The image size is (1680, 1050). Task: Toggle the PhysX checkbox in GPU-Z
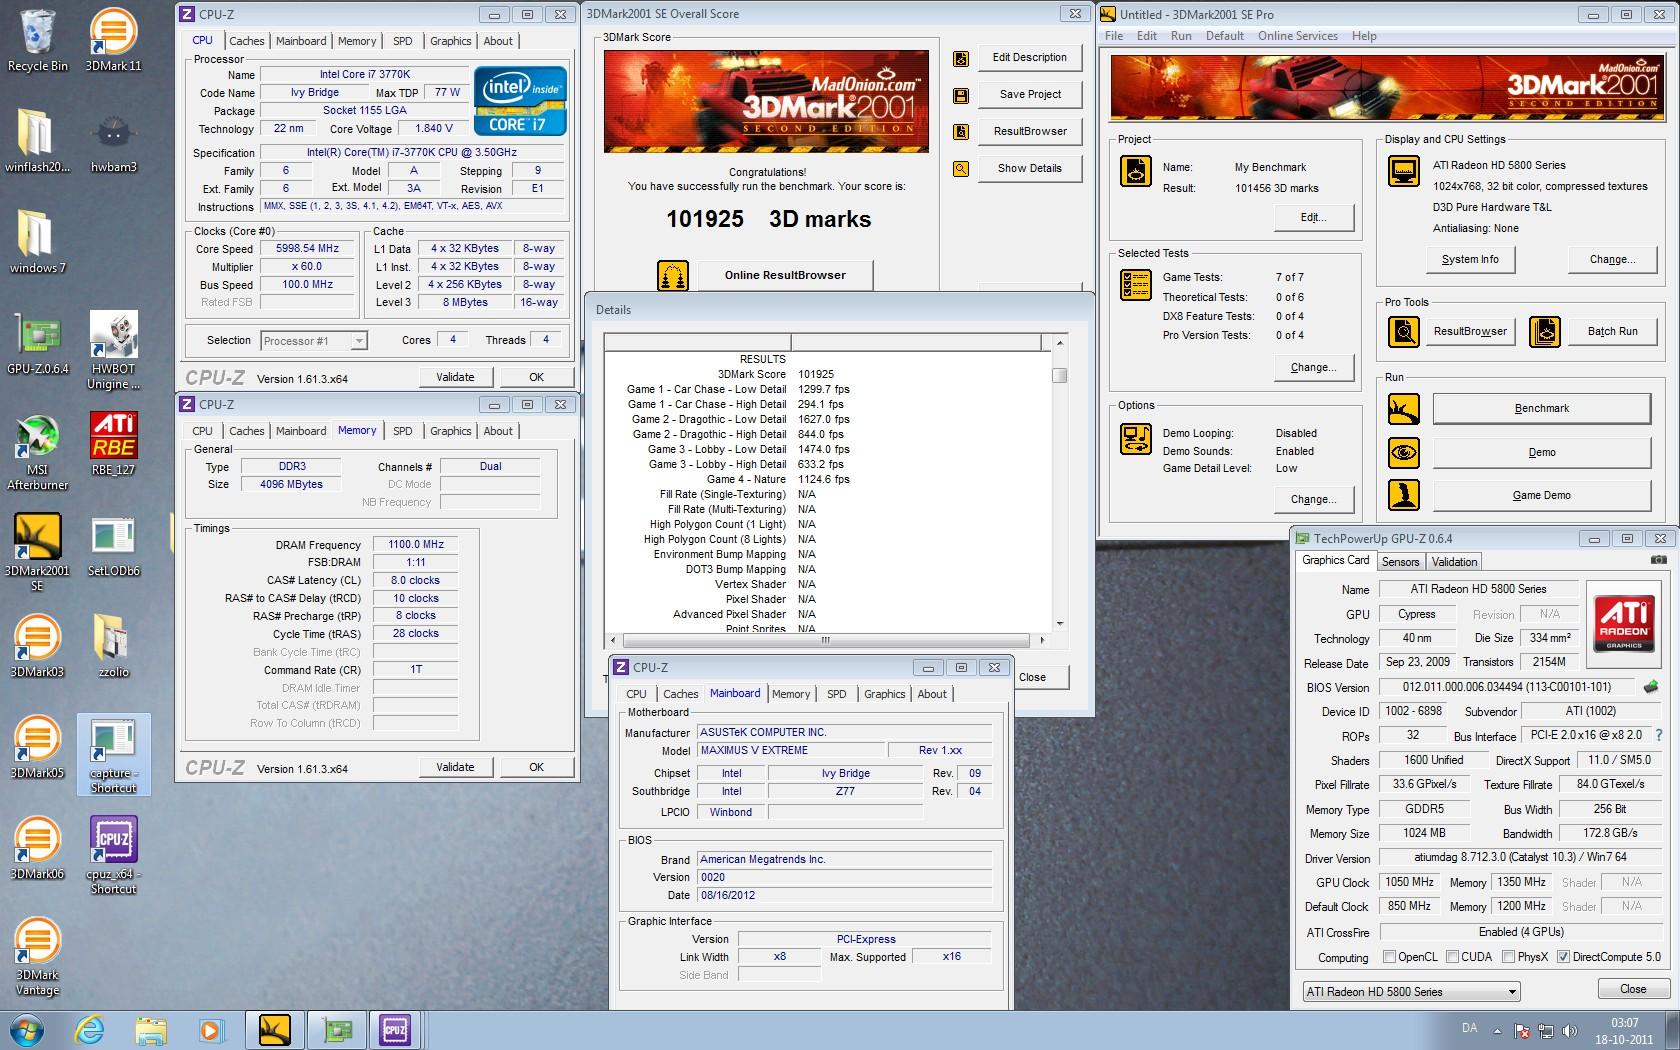pyautogui.click(x=1508, y=957)
